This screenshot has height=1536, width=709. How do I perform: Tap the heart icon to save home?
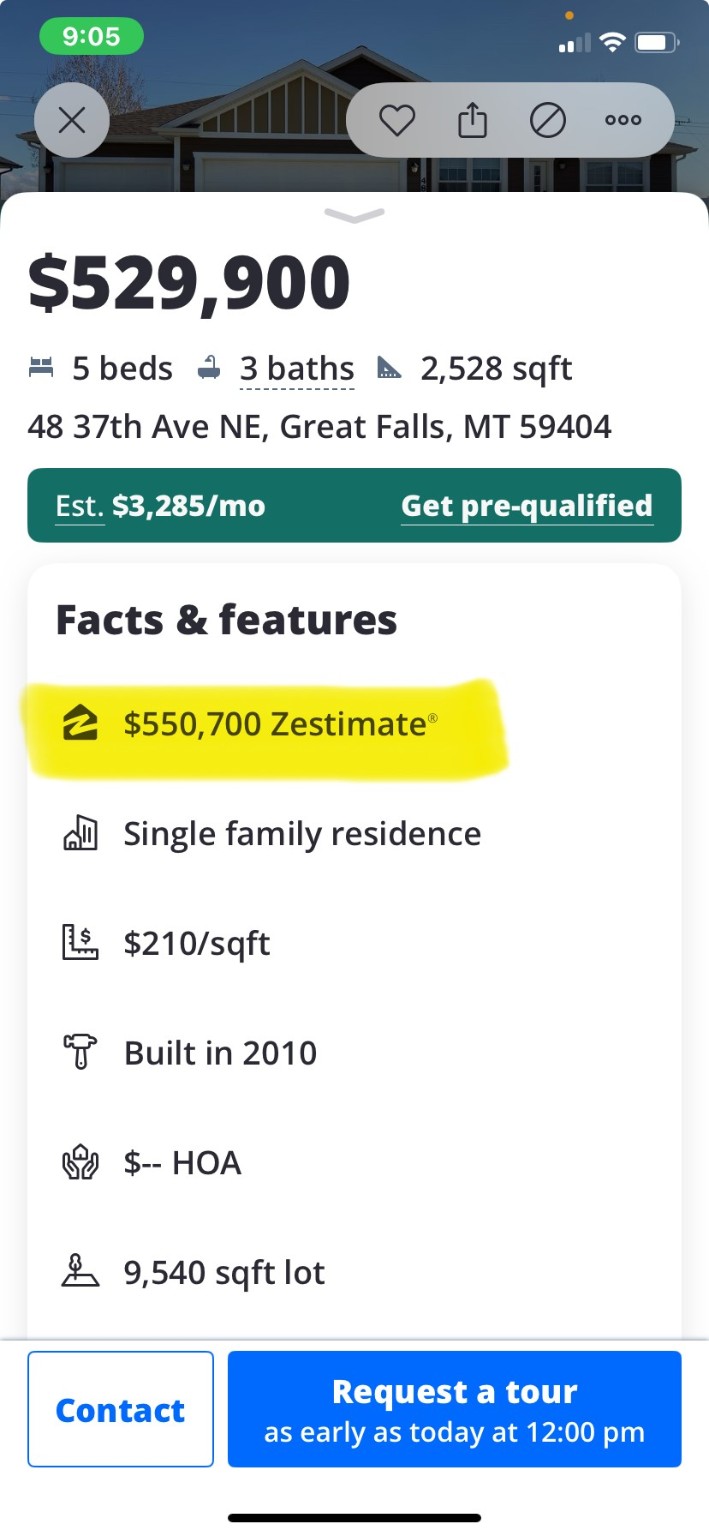tap(397, 120)
